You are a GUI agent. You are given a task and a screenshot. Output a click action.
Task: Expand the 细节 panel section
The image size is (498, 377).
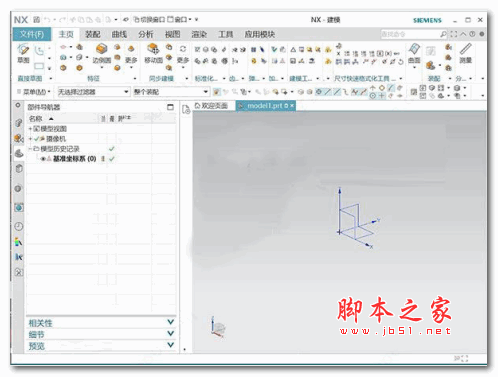[101, 334]
